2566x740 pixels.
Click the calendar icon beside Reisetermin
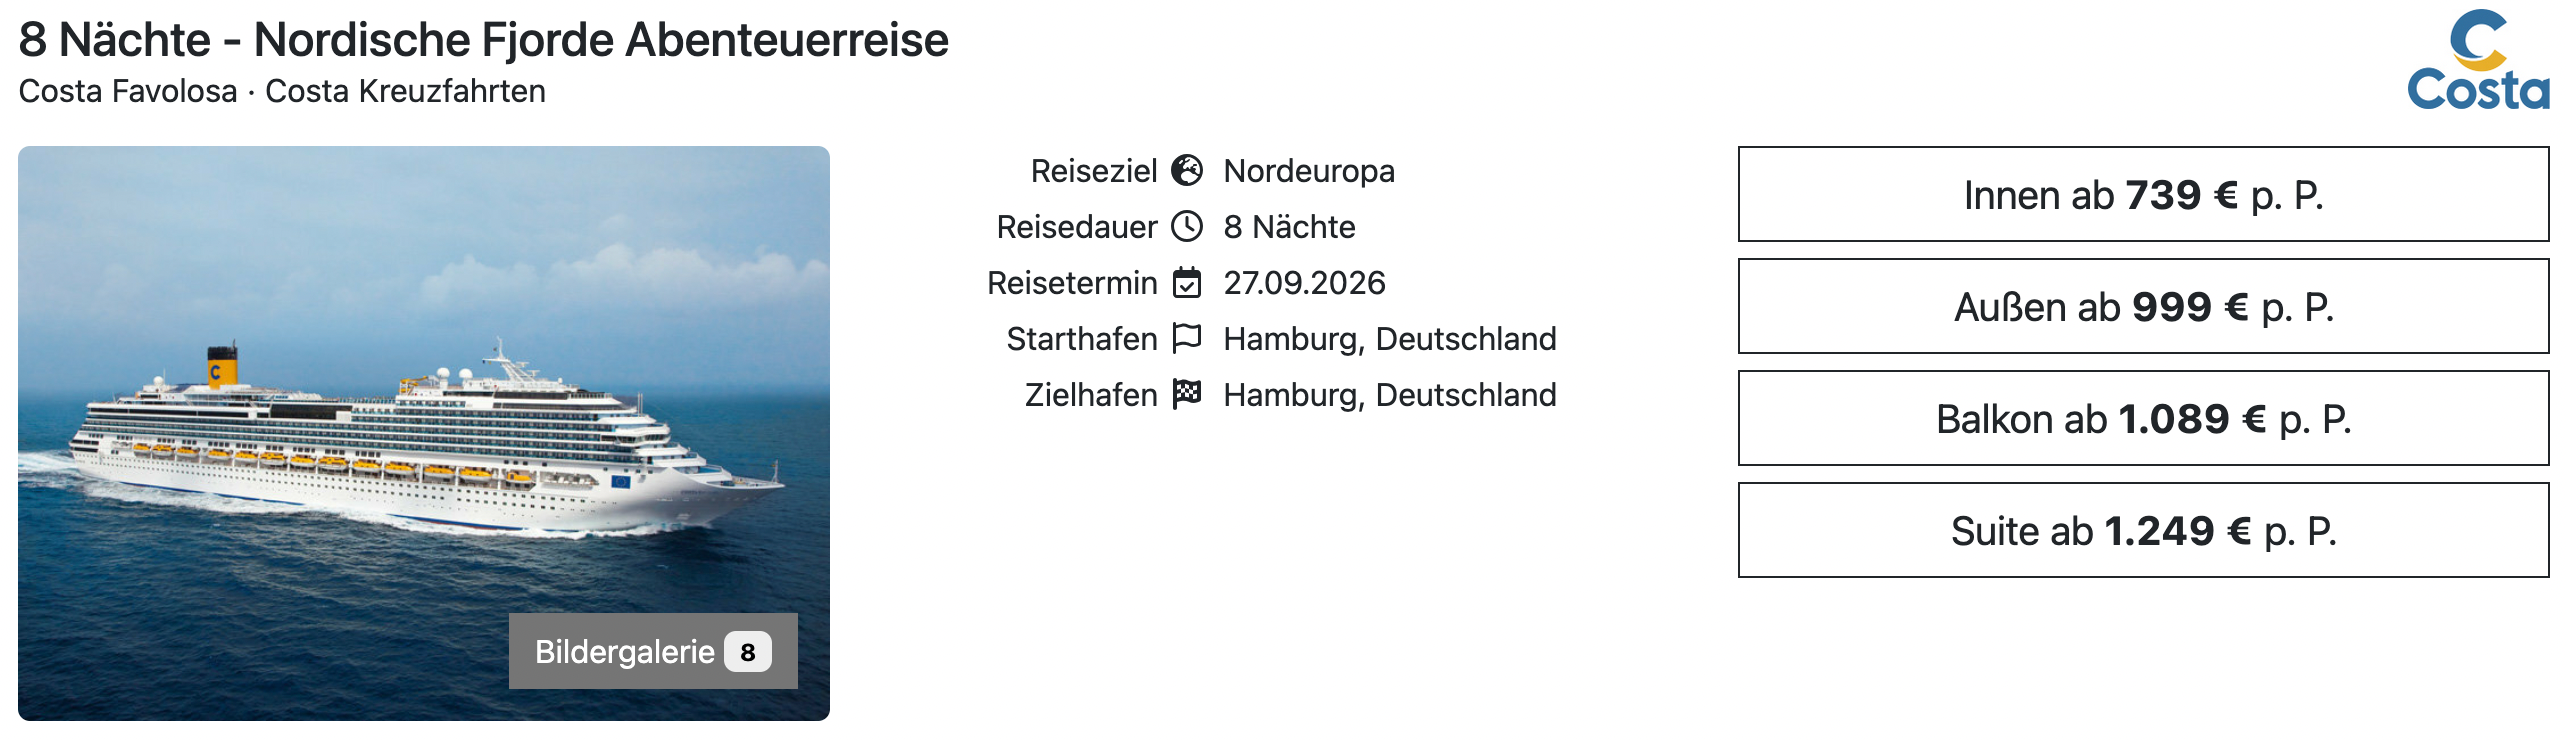pos(1187,283)
